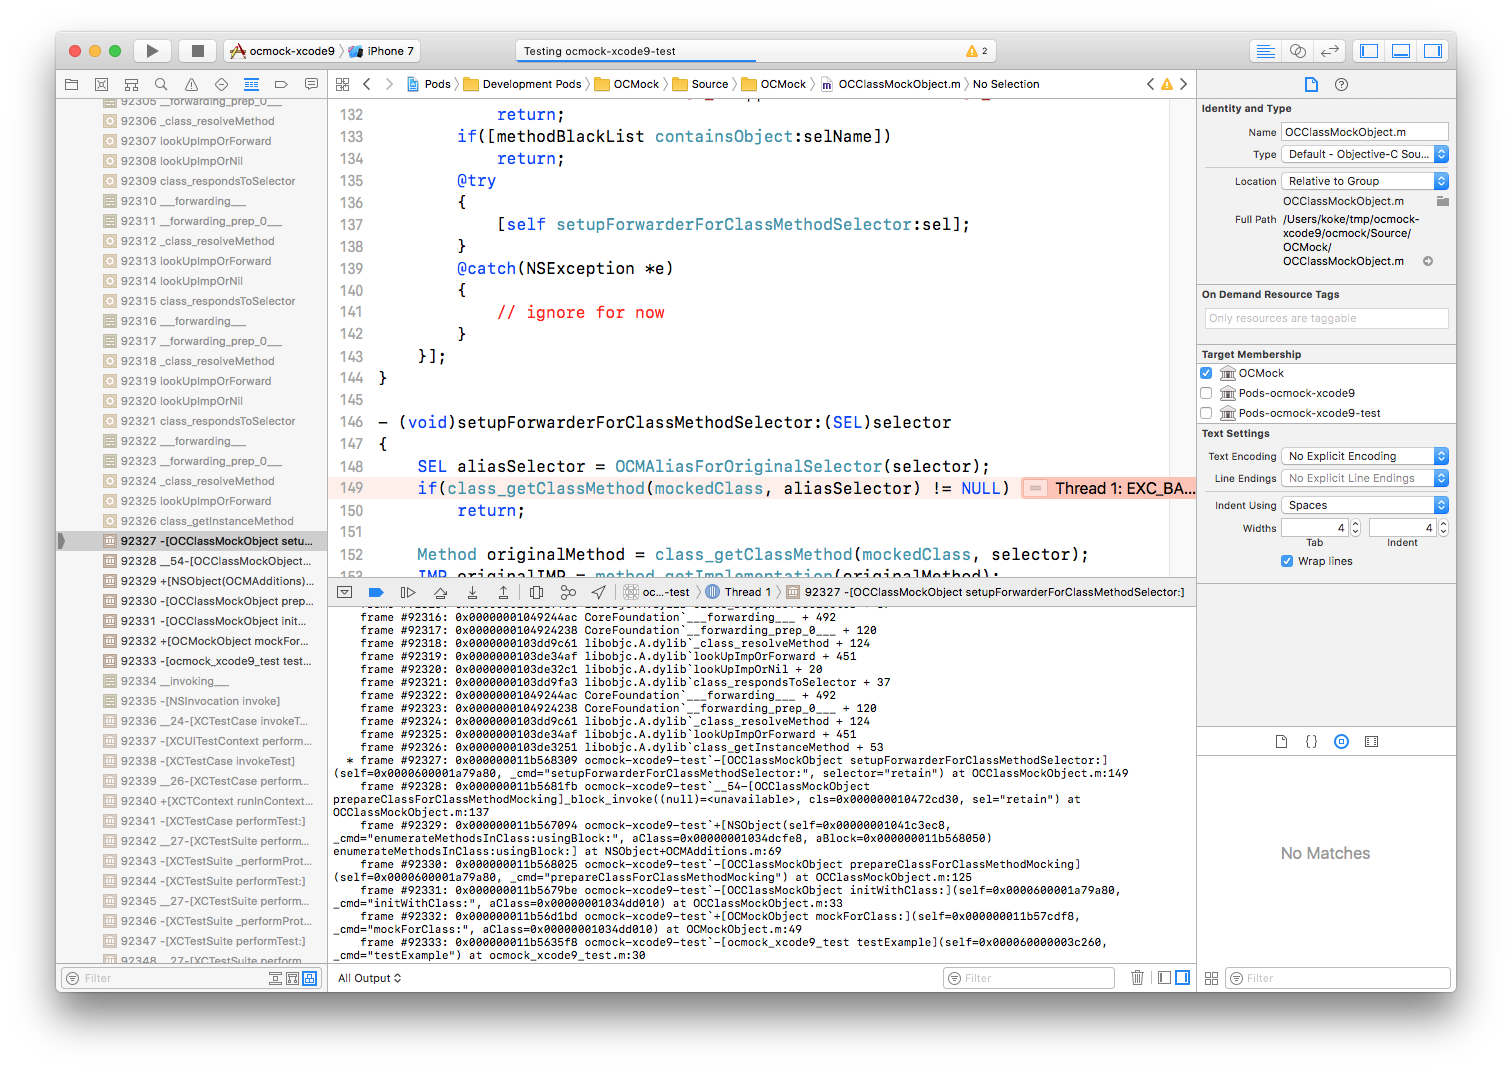1512x1072 pixels.
Task: Open the Symbol navigator
Action: click(x=131, y=85)
